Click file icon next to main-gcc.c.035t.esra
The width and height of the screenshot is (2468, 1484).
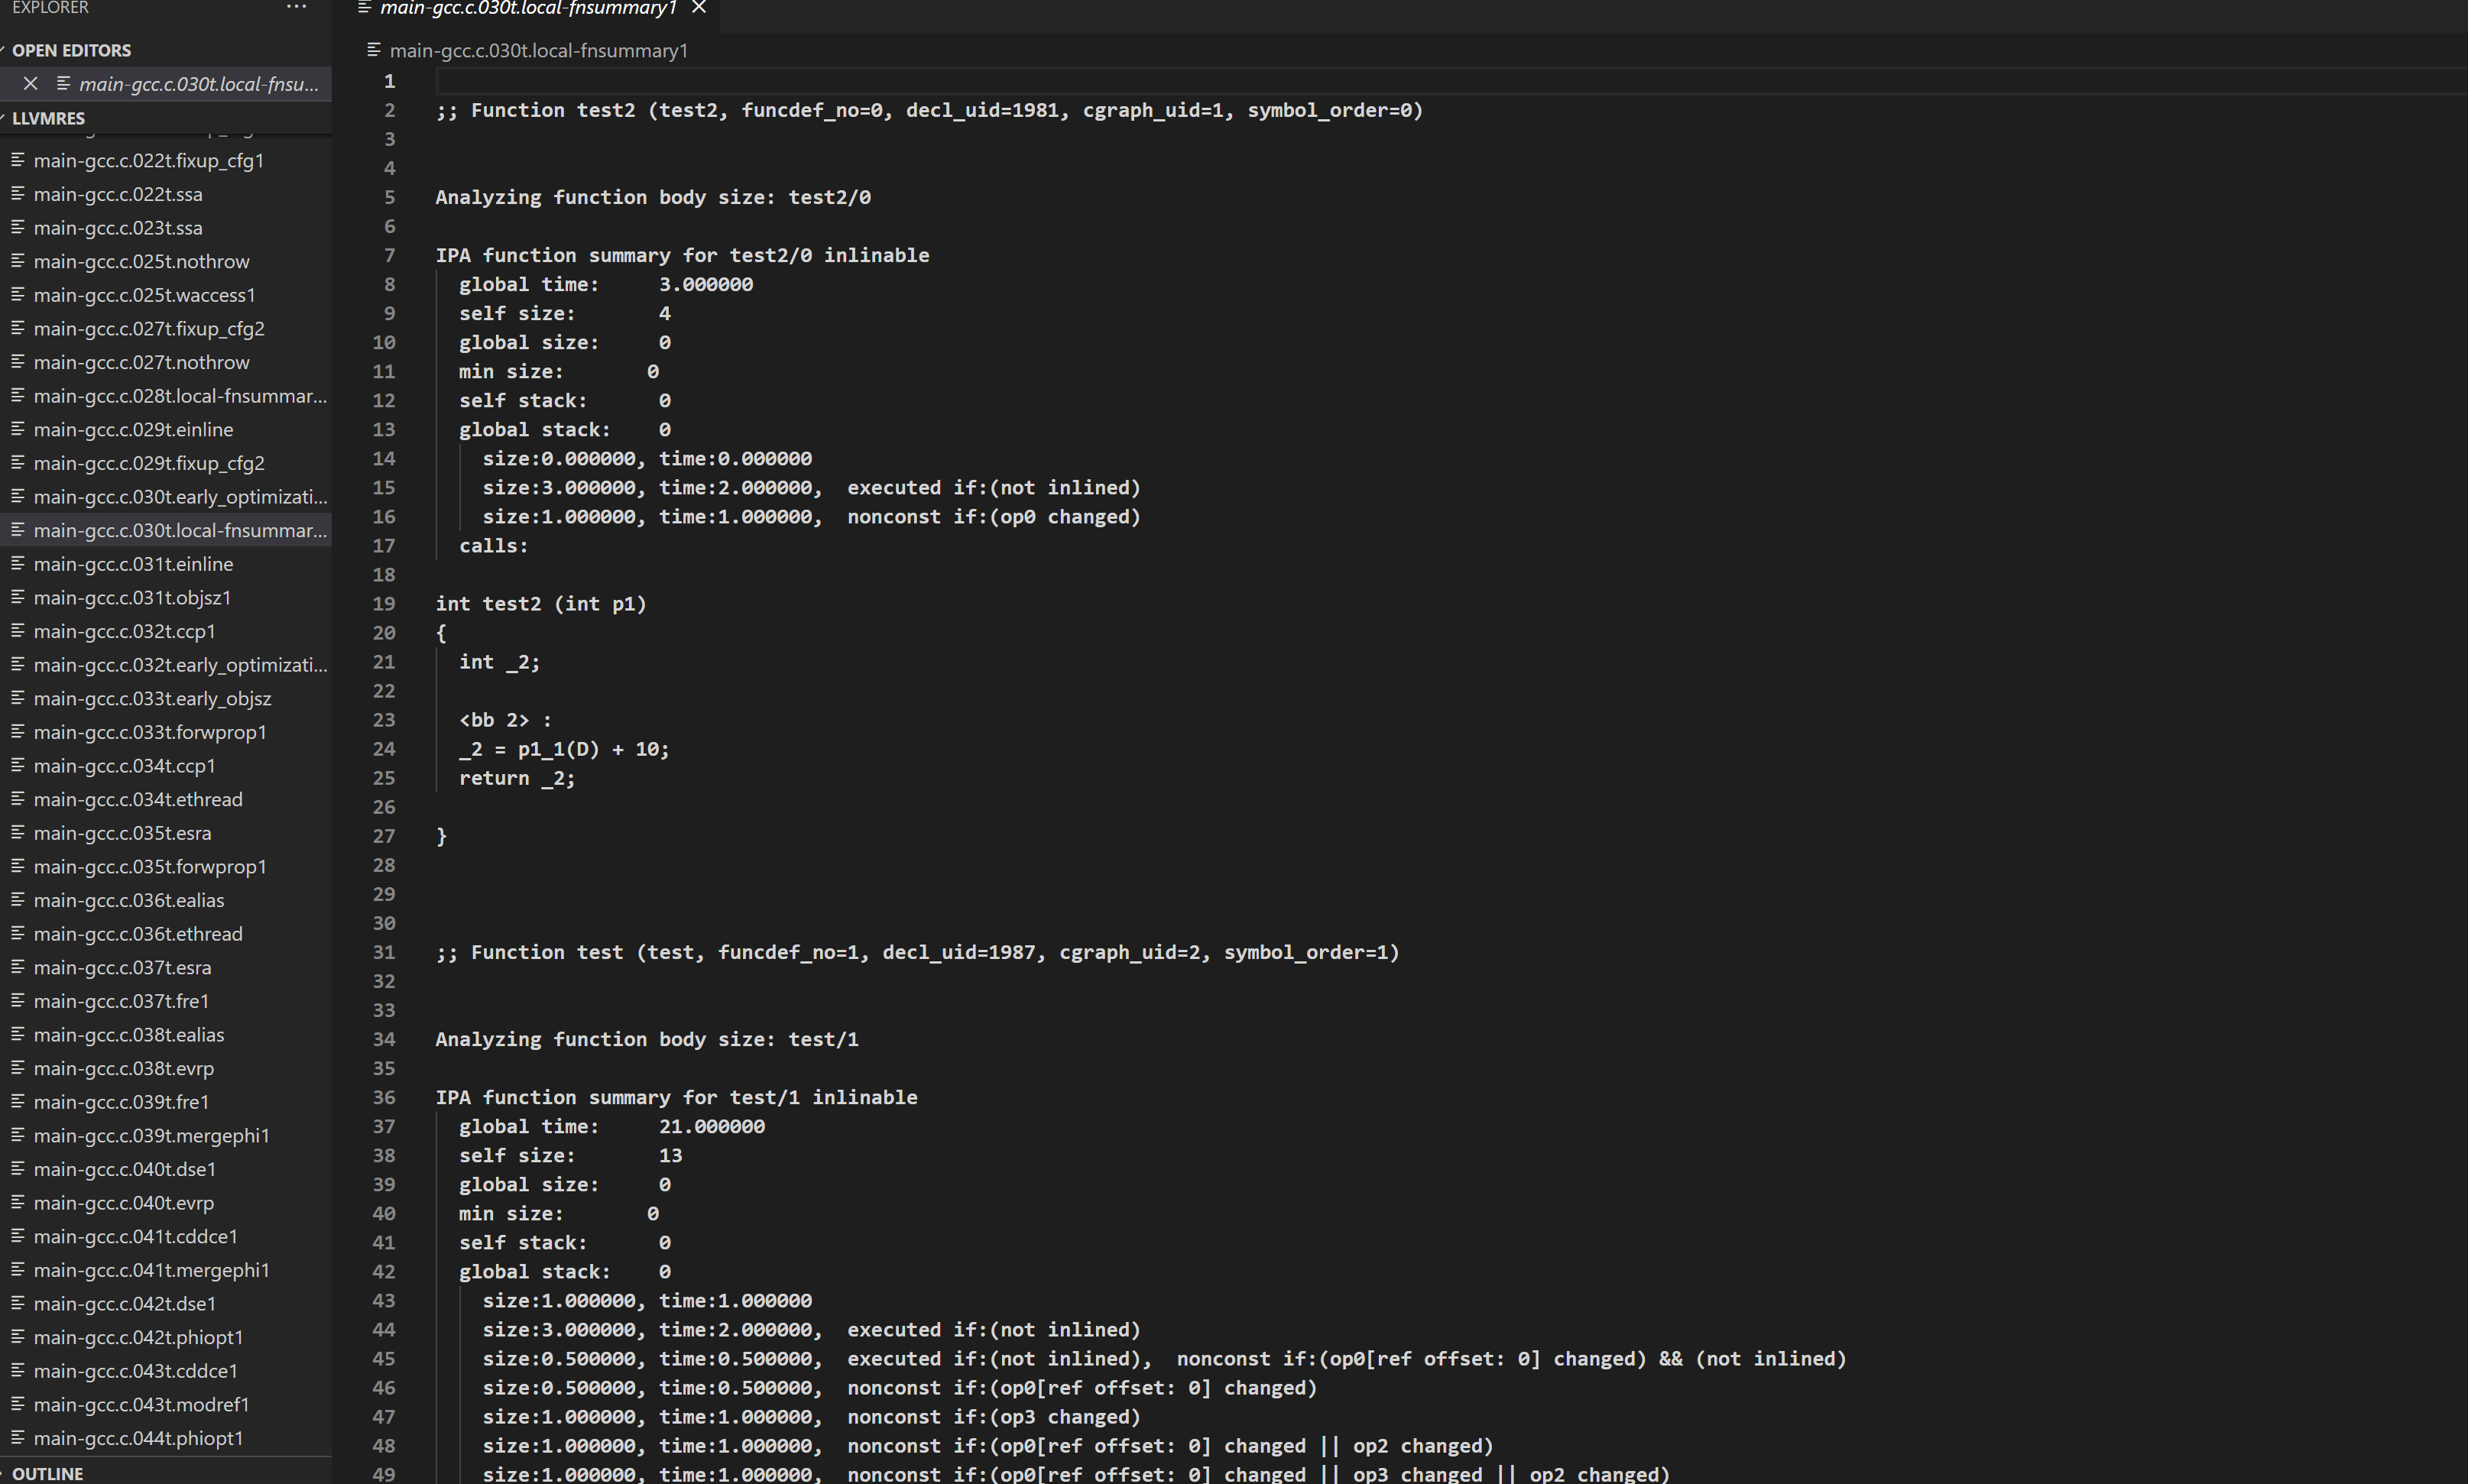(17, 833)
